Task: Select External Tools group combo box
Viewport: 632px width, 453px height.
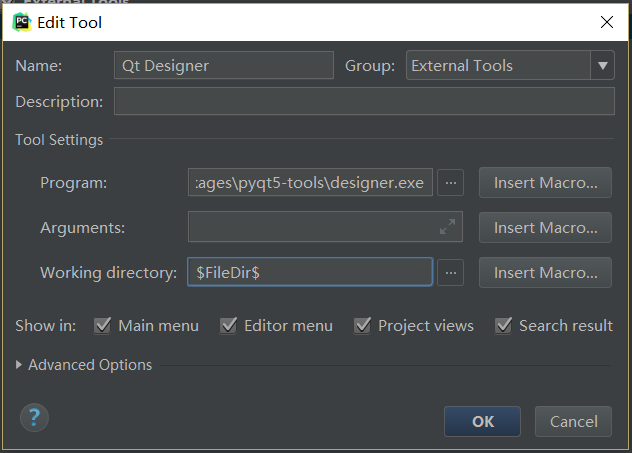Action: tap(498, 66)
